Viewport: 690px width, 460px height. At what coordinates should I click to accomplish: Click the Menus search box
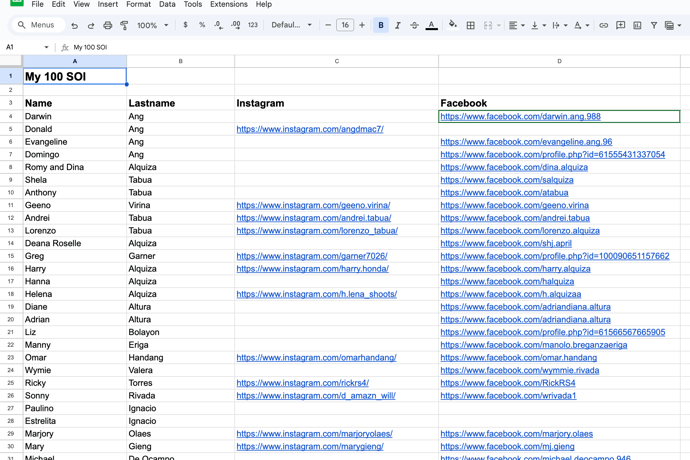pyautogui.click(x=39, y=25)
